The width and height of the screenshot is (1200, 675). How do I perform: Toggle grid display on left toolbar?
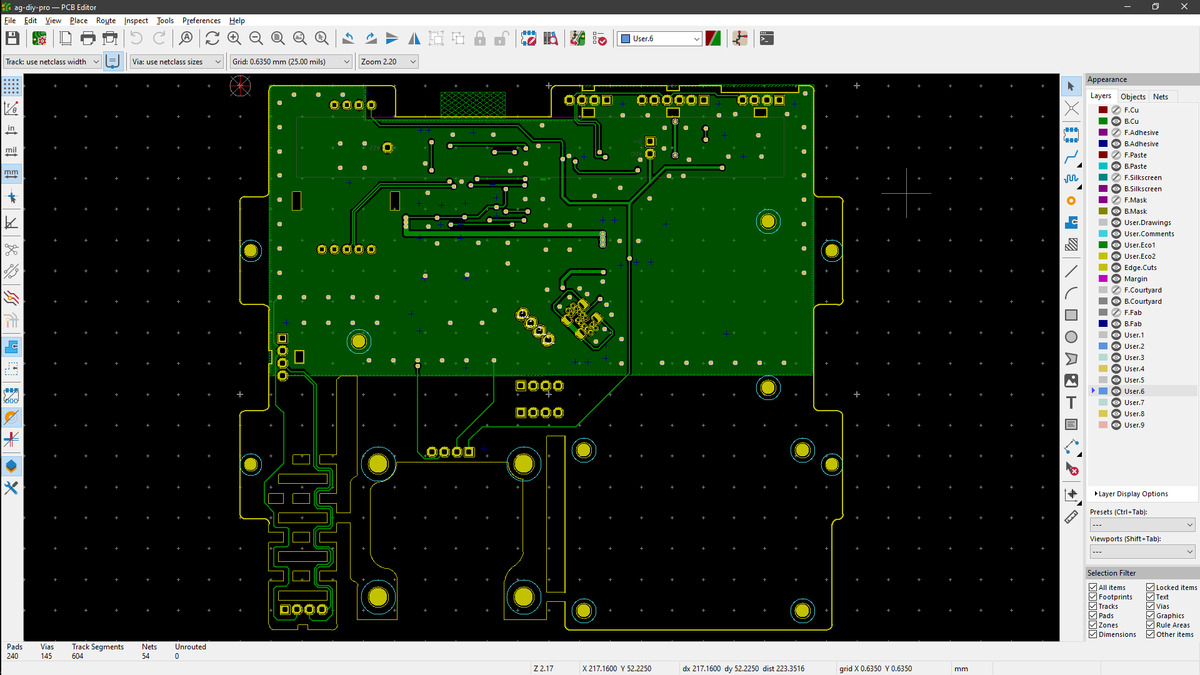pyautogui.click(x=12, y=86)
